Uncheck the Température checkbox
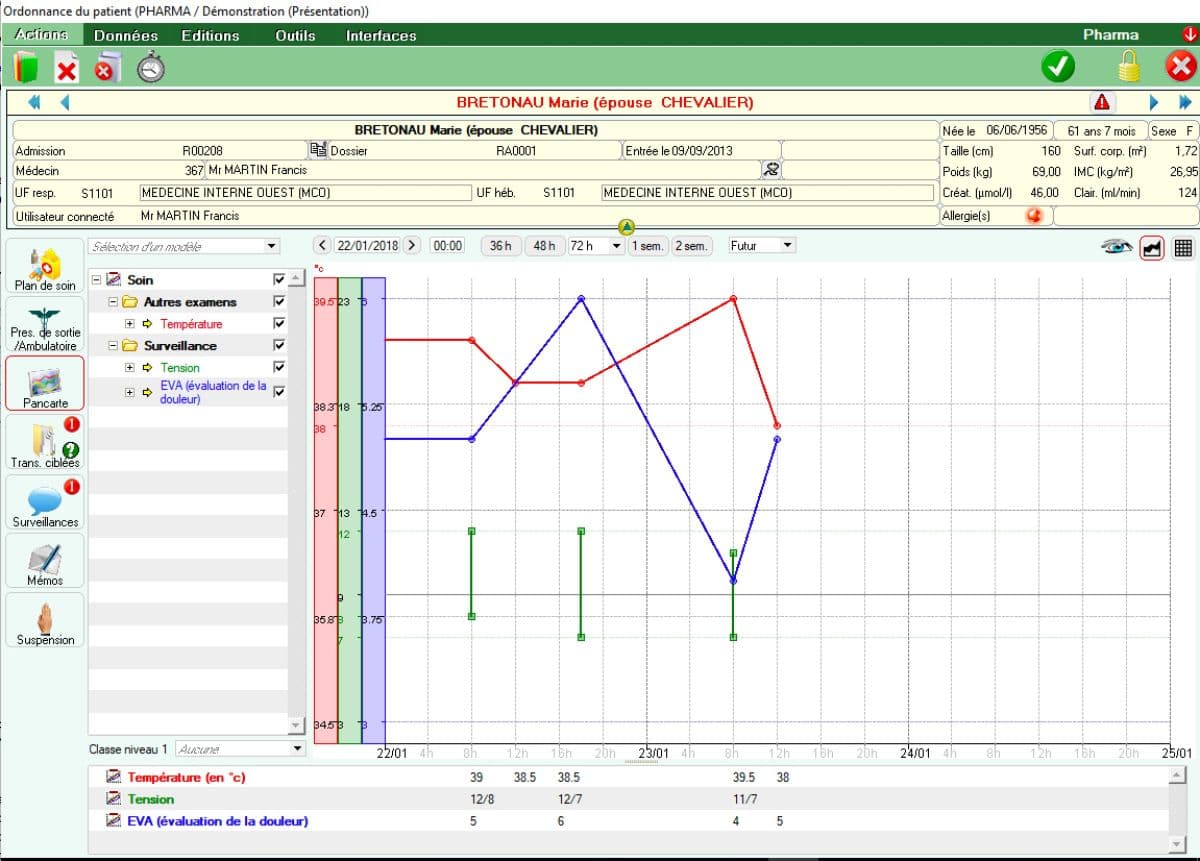This screenshot has height=861, width=1200. [x=279, y=324]
